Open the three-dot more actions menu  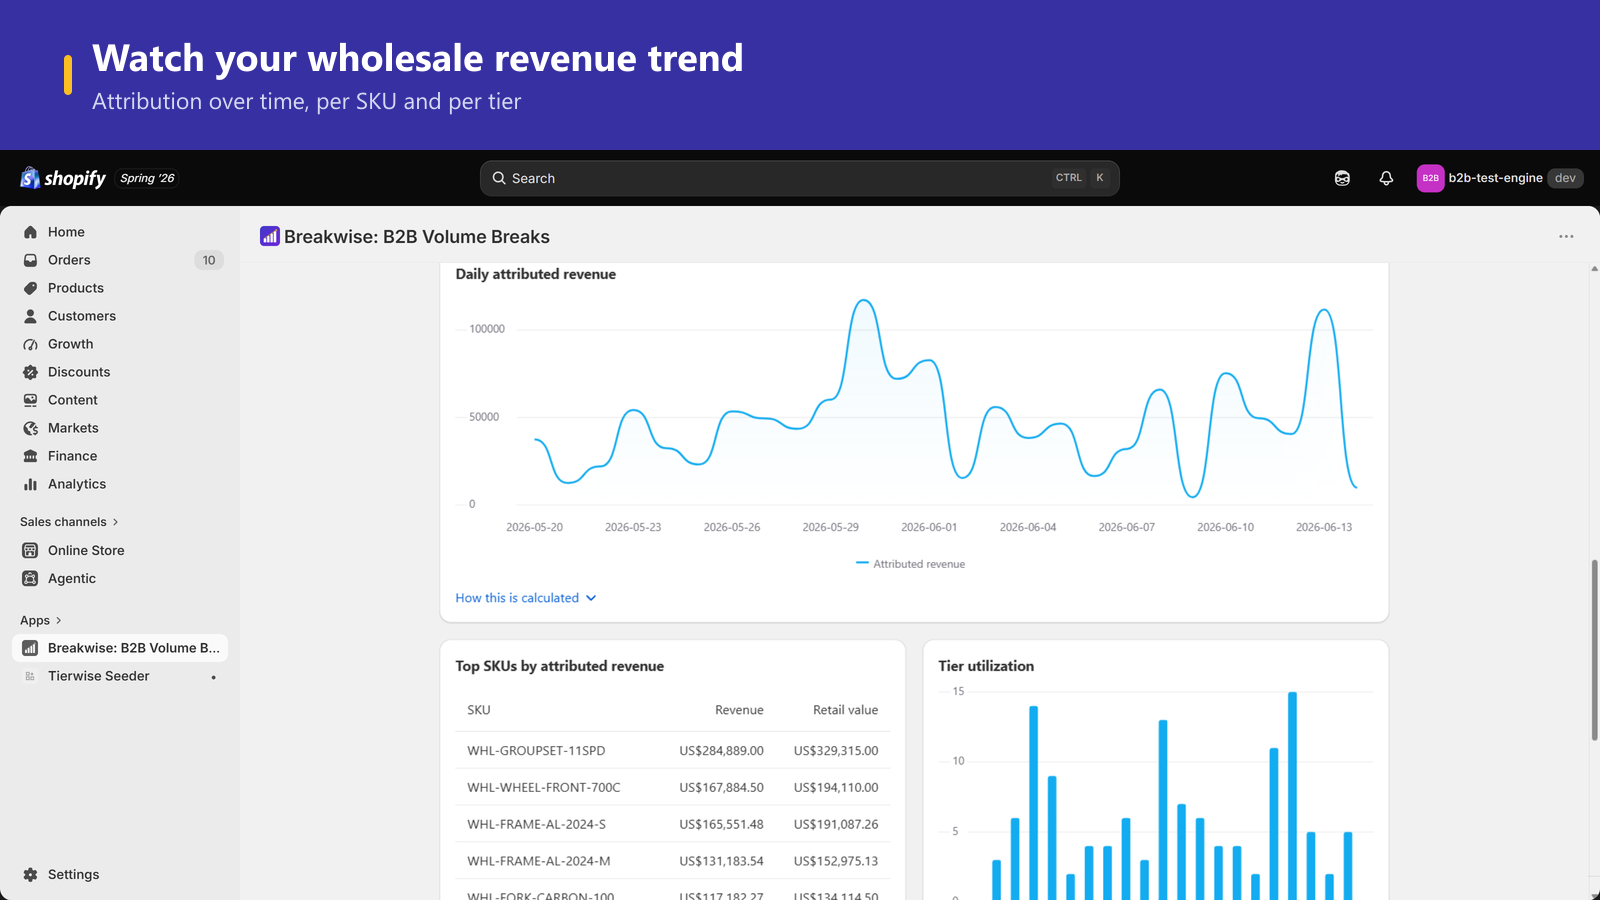tap(1566, 236)
